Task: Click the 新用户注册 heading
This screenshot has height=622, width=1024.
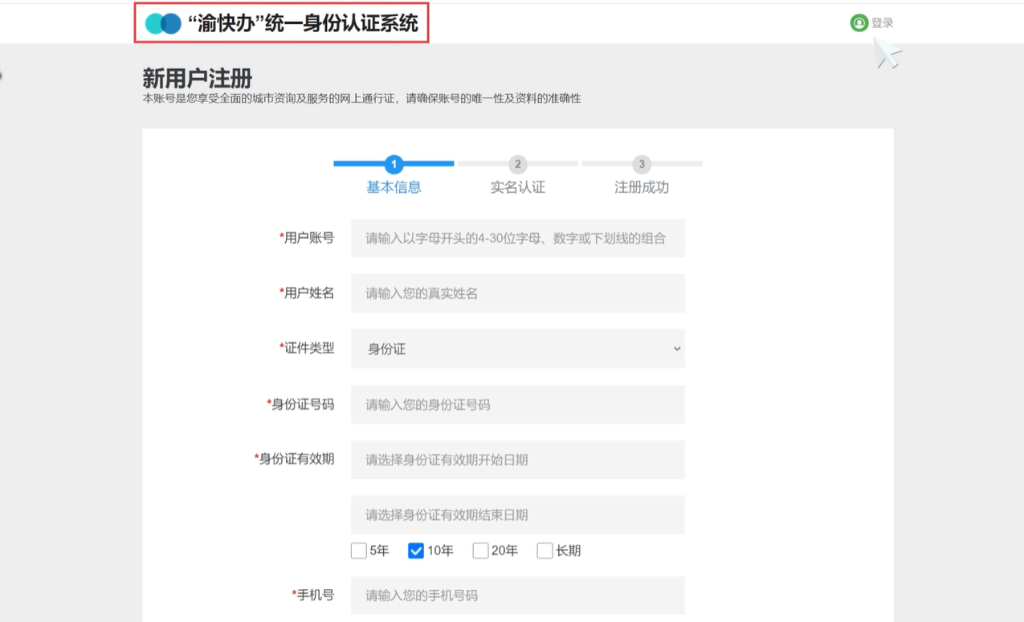Action: click(x=197, y=78)
